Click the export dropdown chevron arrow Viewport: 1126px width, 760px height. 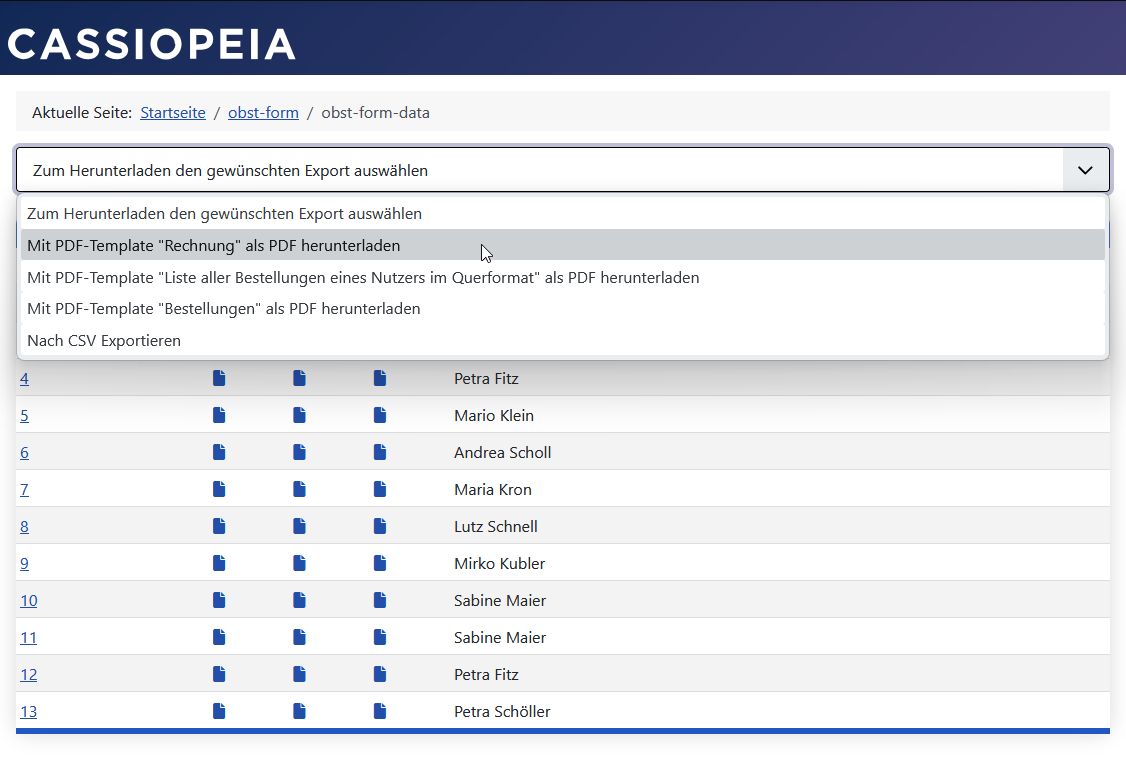pyautogui.click(x=1085, y=170)
